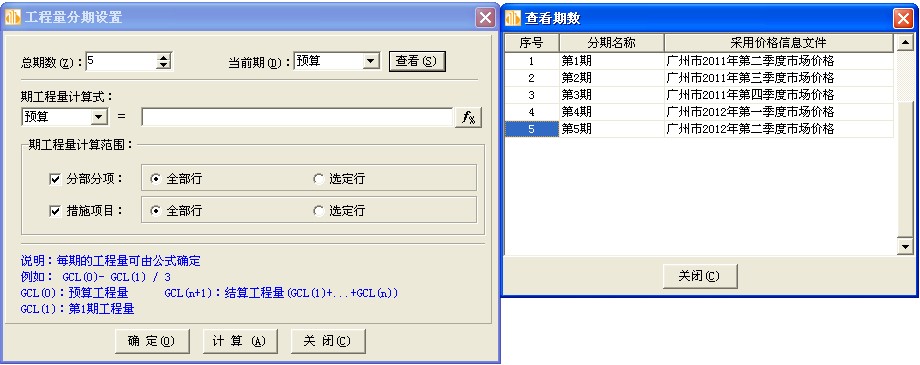Click 广州市2012年第一季度市场价格 cell
Viewport: 920px width, 365px height.
pos(779,112)
